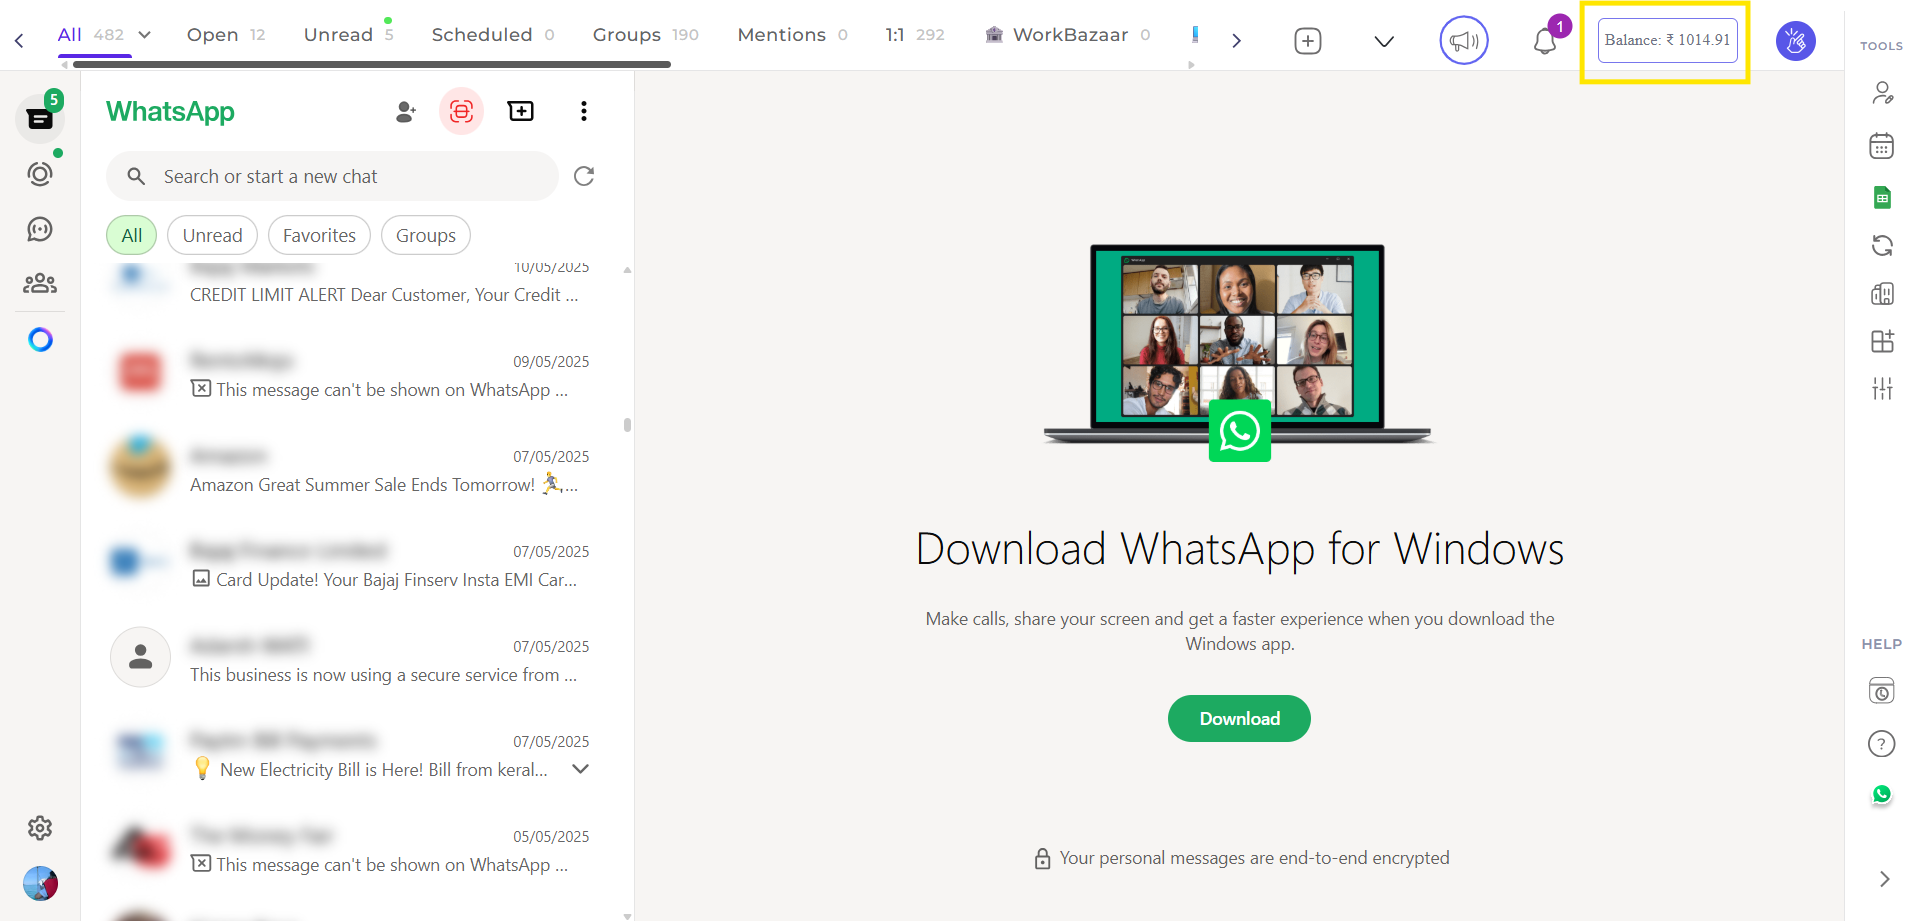Expand the dropdown arrow next to All tab

coord(145,35)
